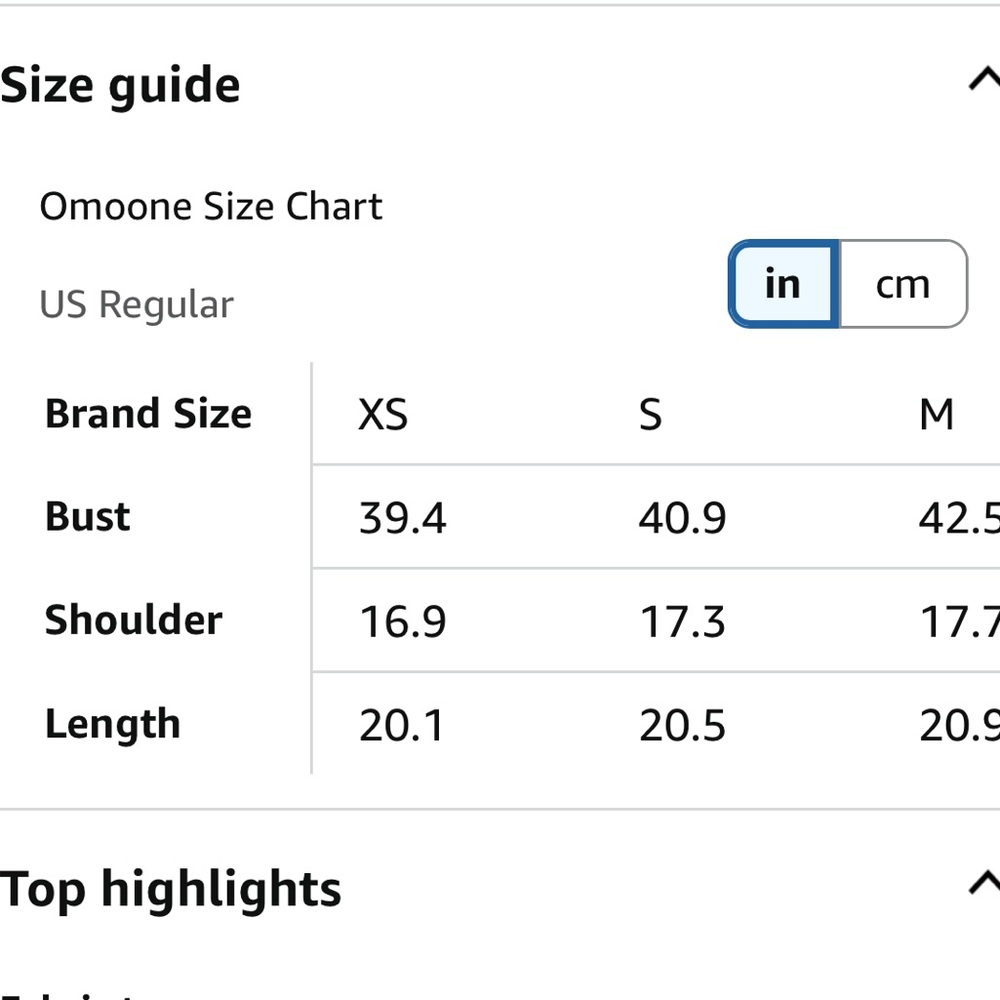This screenshot has height=1000, width=1000.
Task: Click the Top highlights heading
Action: click(x=170, y=888)
